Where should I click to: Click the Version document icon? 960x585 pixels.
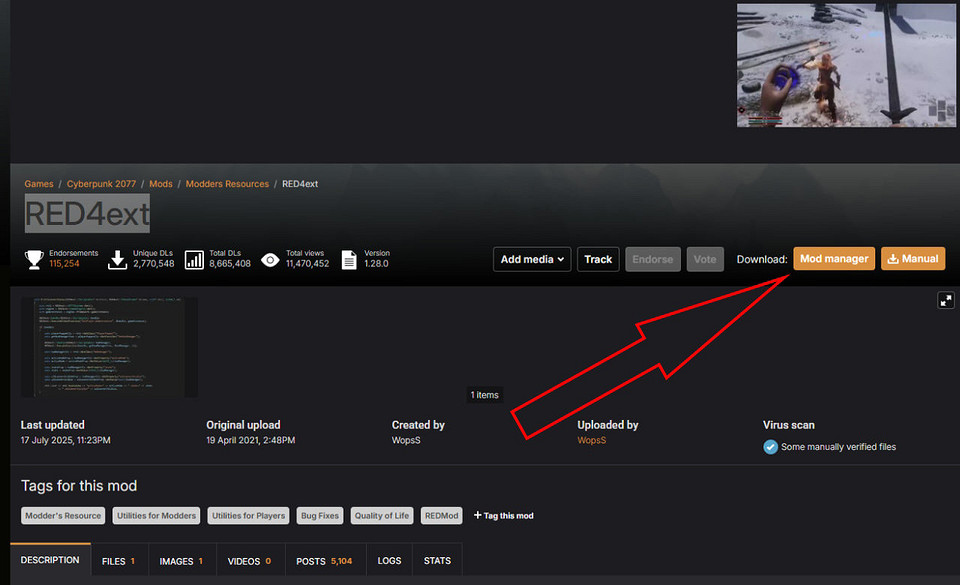(x=349, y=260)
